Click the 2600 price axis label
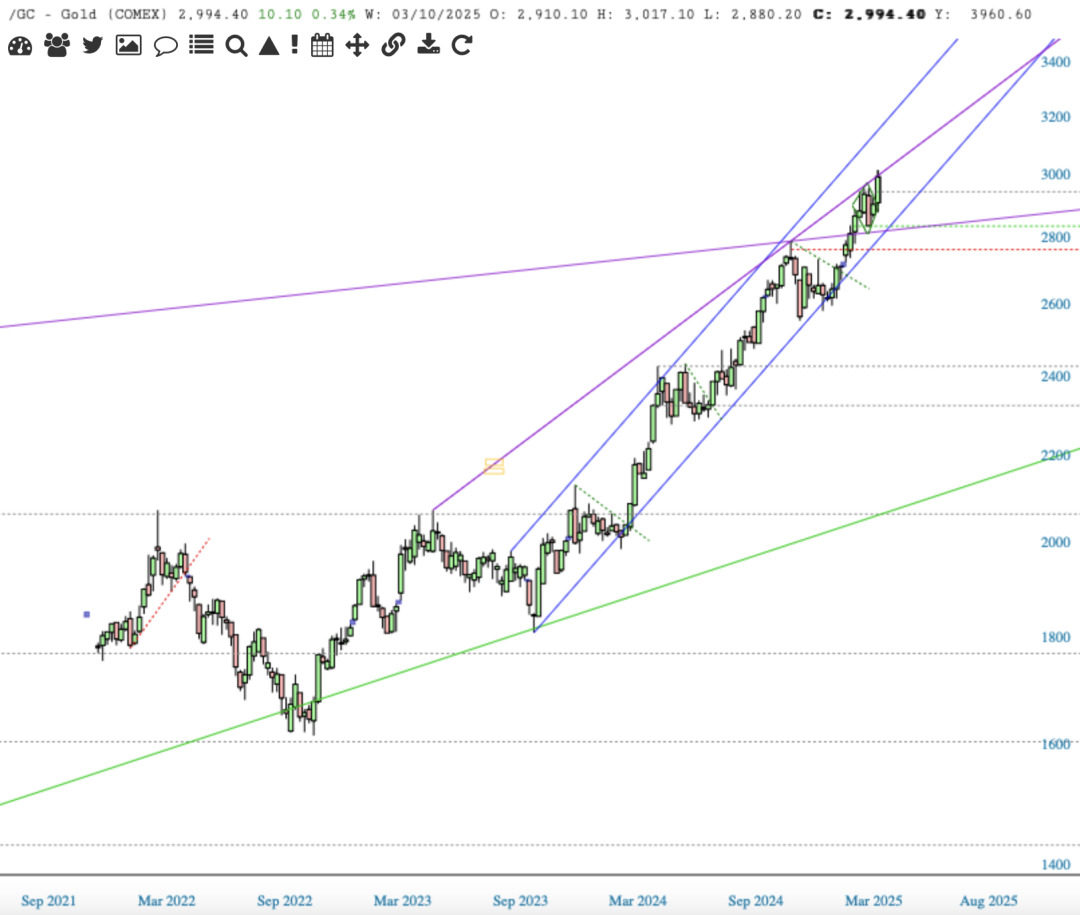This screenshot has width=1080, height=915. [1055, 305]
